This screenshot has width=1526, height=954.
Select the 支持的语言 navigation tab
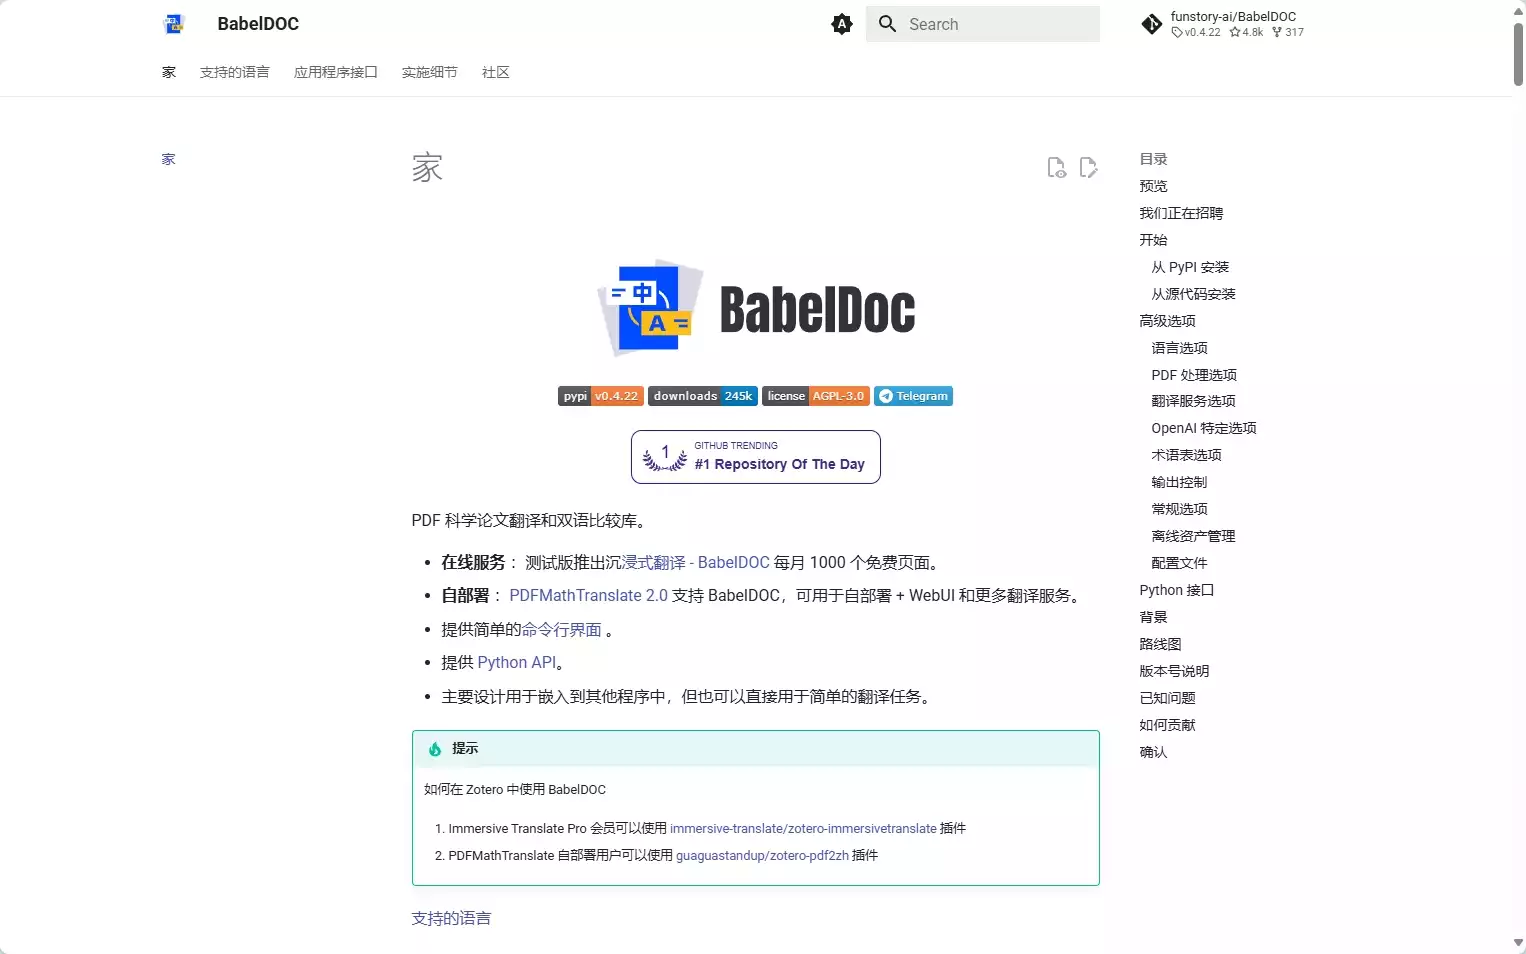coord(234,72)
